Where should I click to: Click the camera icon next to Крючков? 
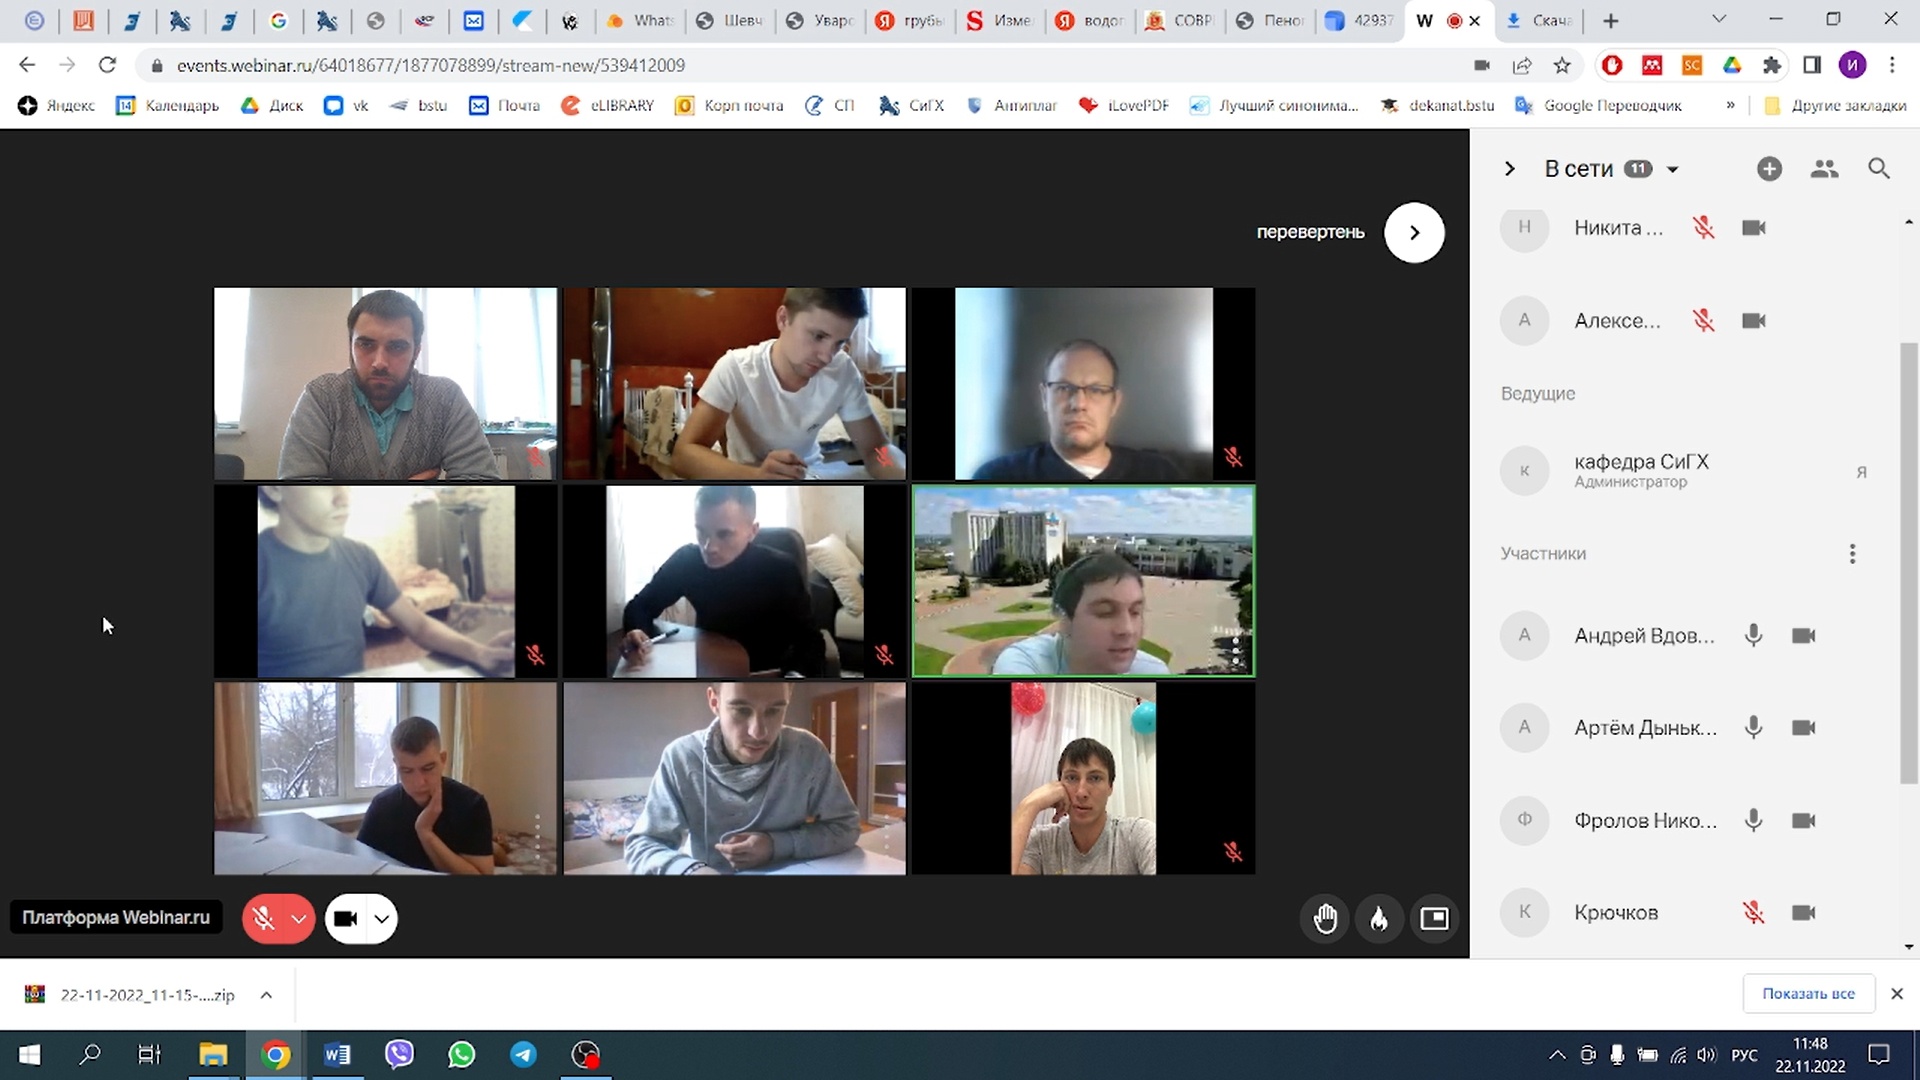click(1803, 912)
